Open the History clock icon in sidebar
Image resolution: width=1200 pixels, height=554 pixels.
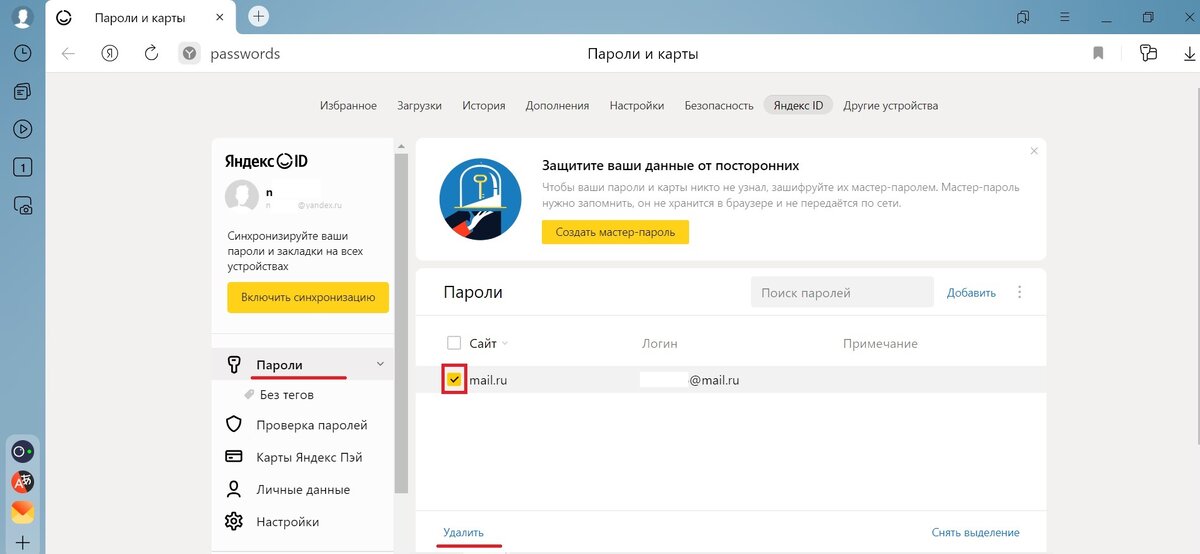[22, 54]
